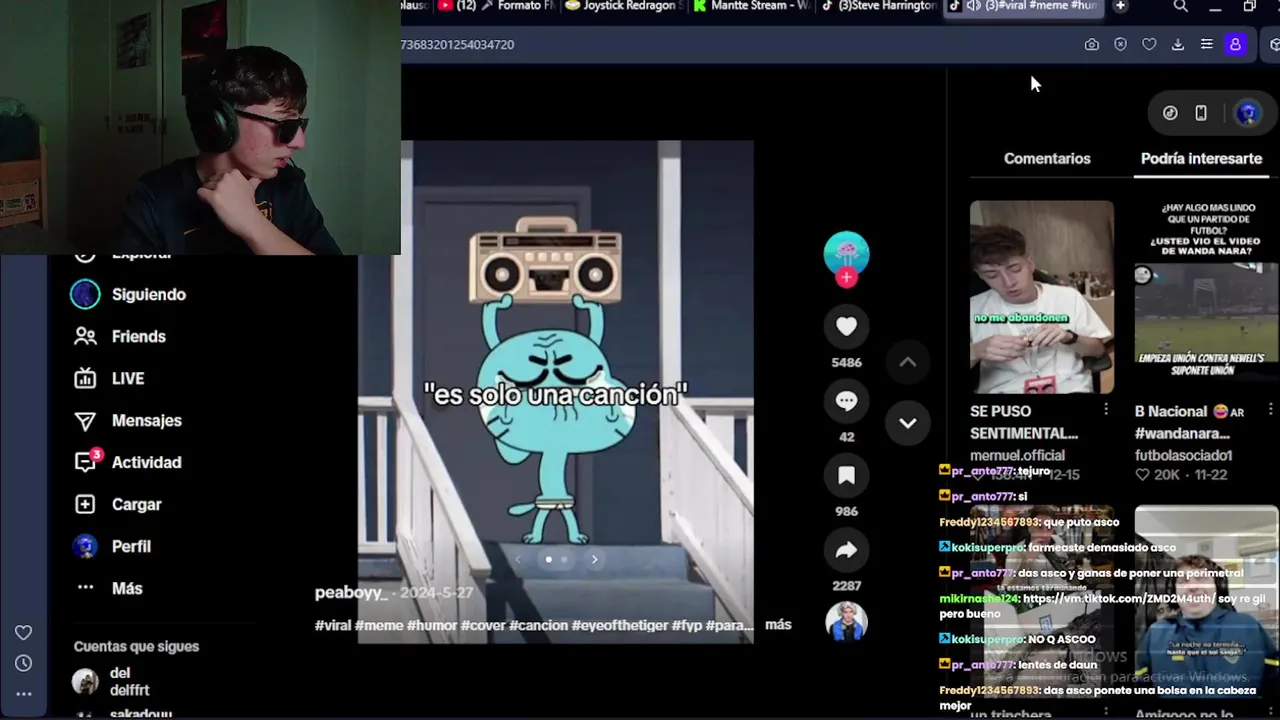The height and width of the screenshot is (720, 1280).
Task: Click the #viral hashtag
Action: [x=332, y=625]
